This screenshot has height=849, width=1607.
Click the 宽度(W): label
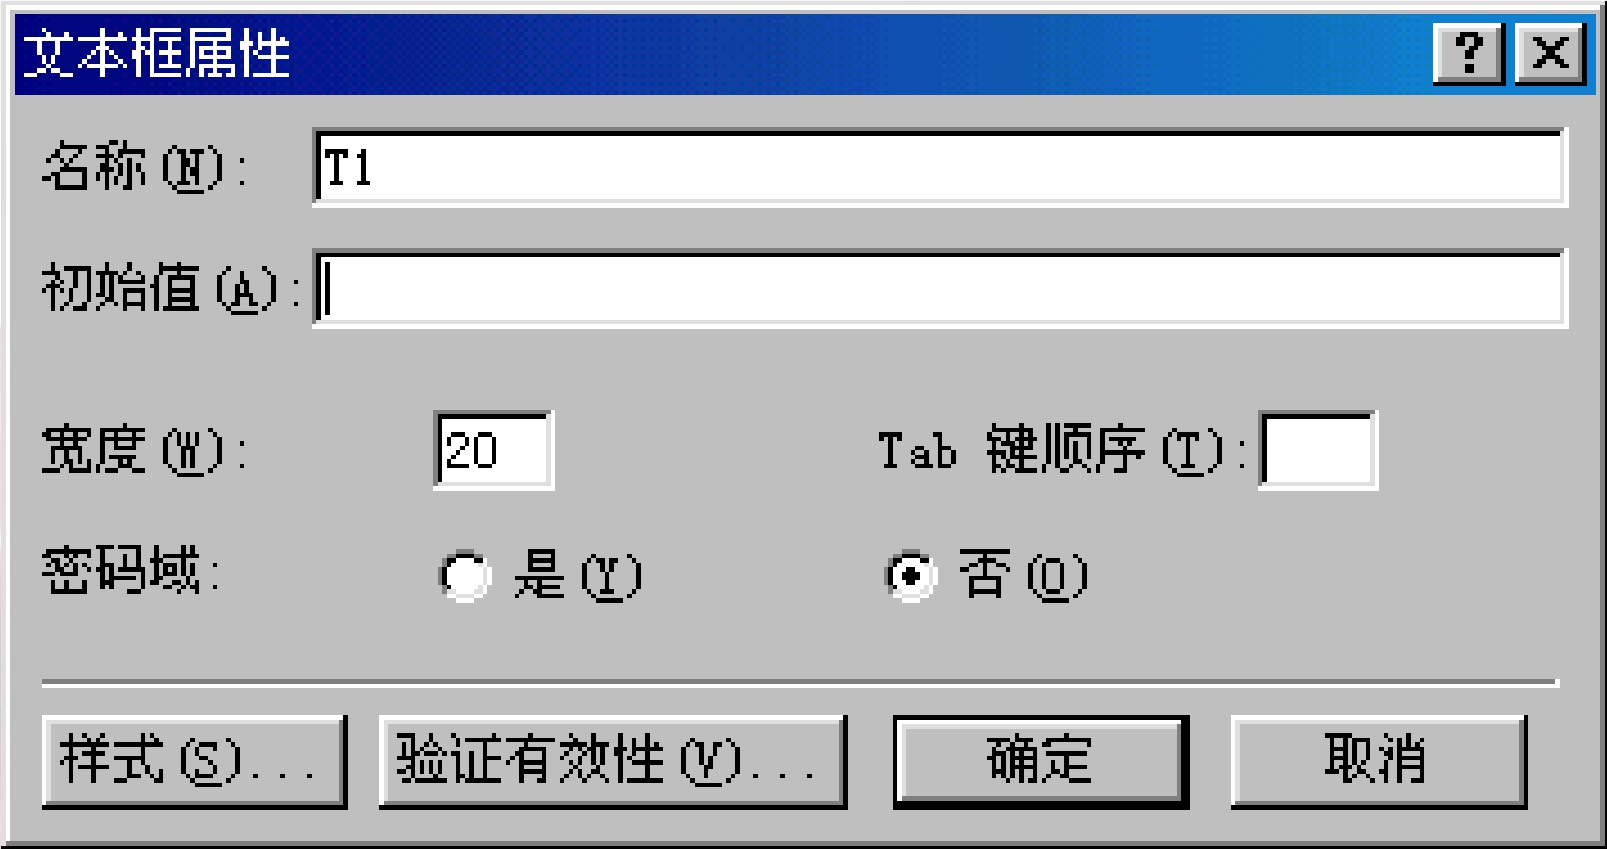tap(145, 450)
